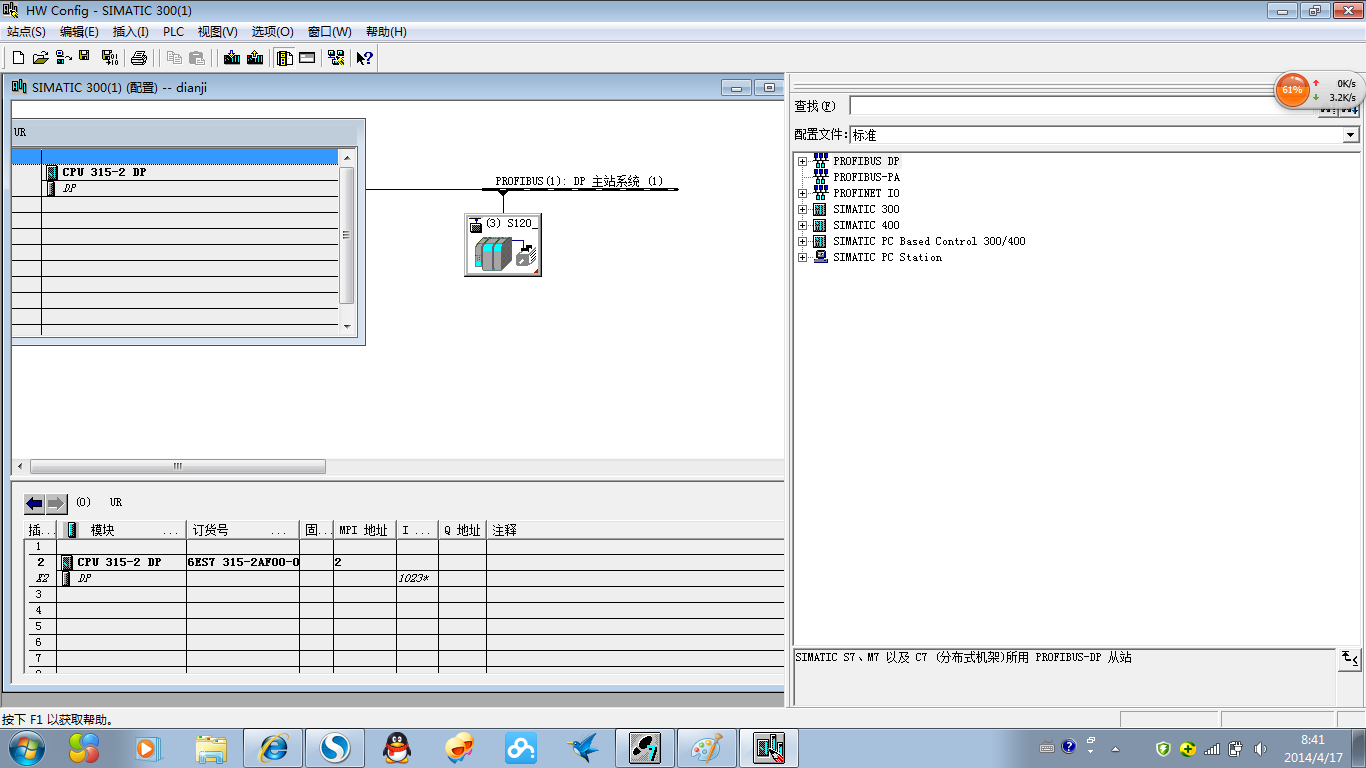The width and height of the screenshot is (1366, 768).
Task: Click the PROFIBUS(1) DP master system line label
Action: [x=579, y=181]
